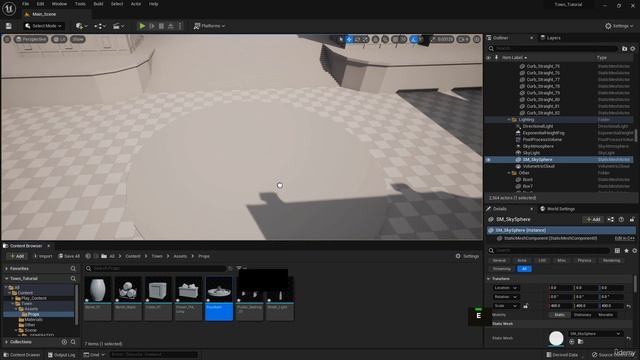Open the File menu
Screen dimensions: 640x360
tap(25, 4)
